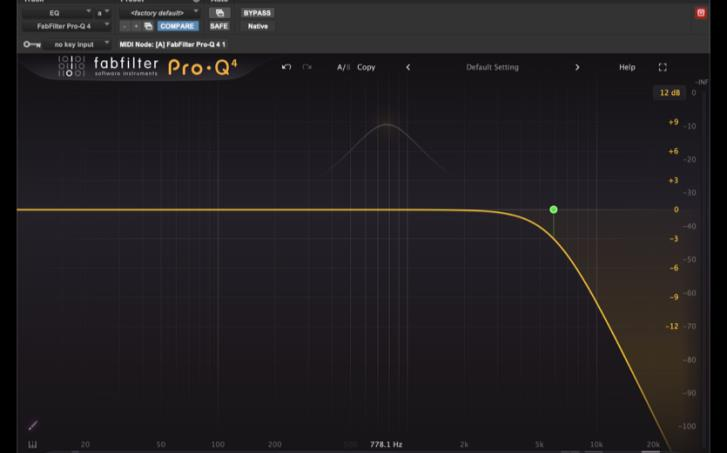Select next preset plus button
The image size is (727, 453).
(136, 26)
